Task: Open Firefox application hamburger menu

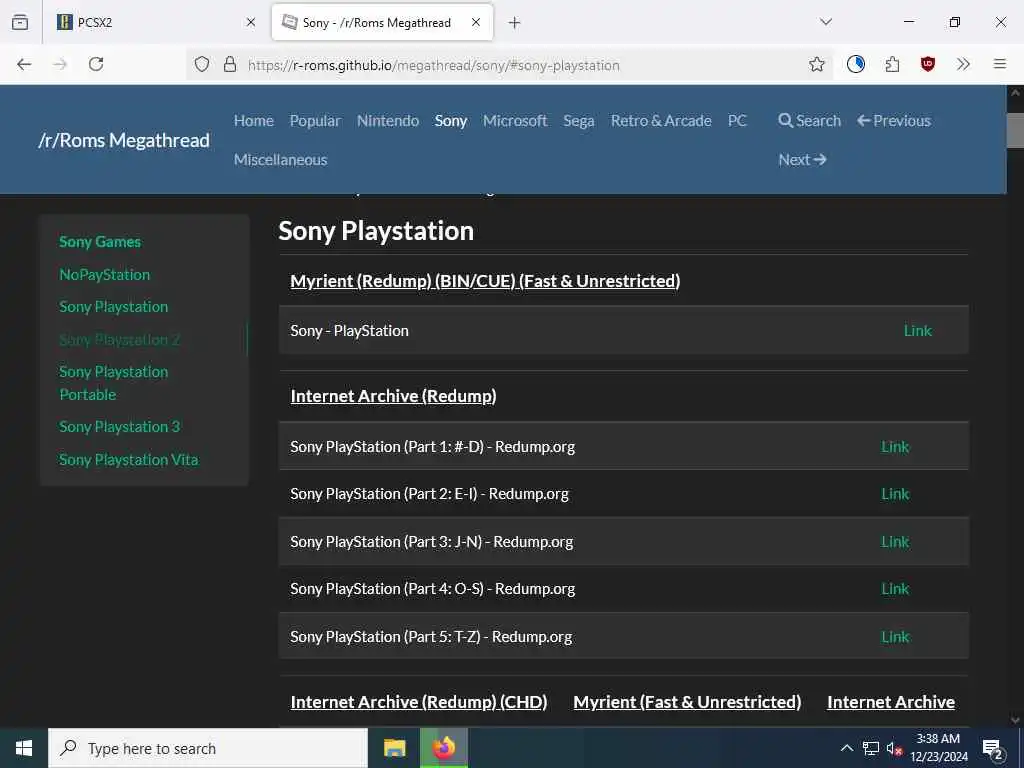Action: 999,64
